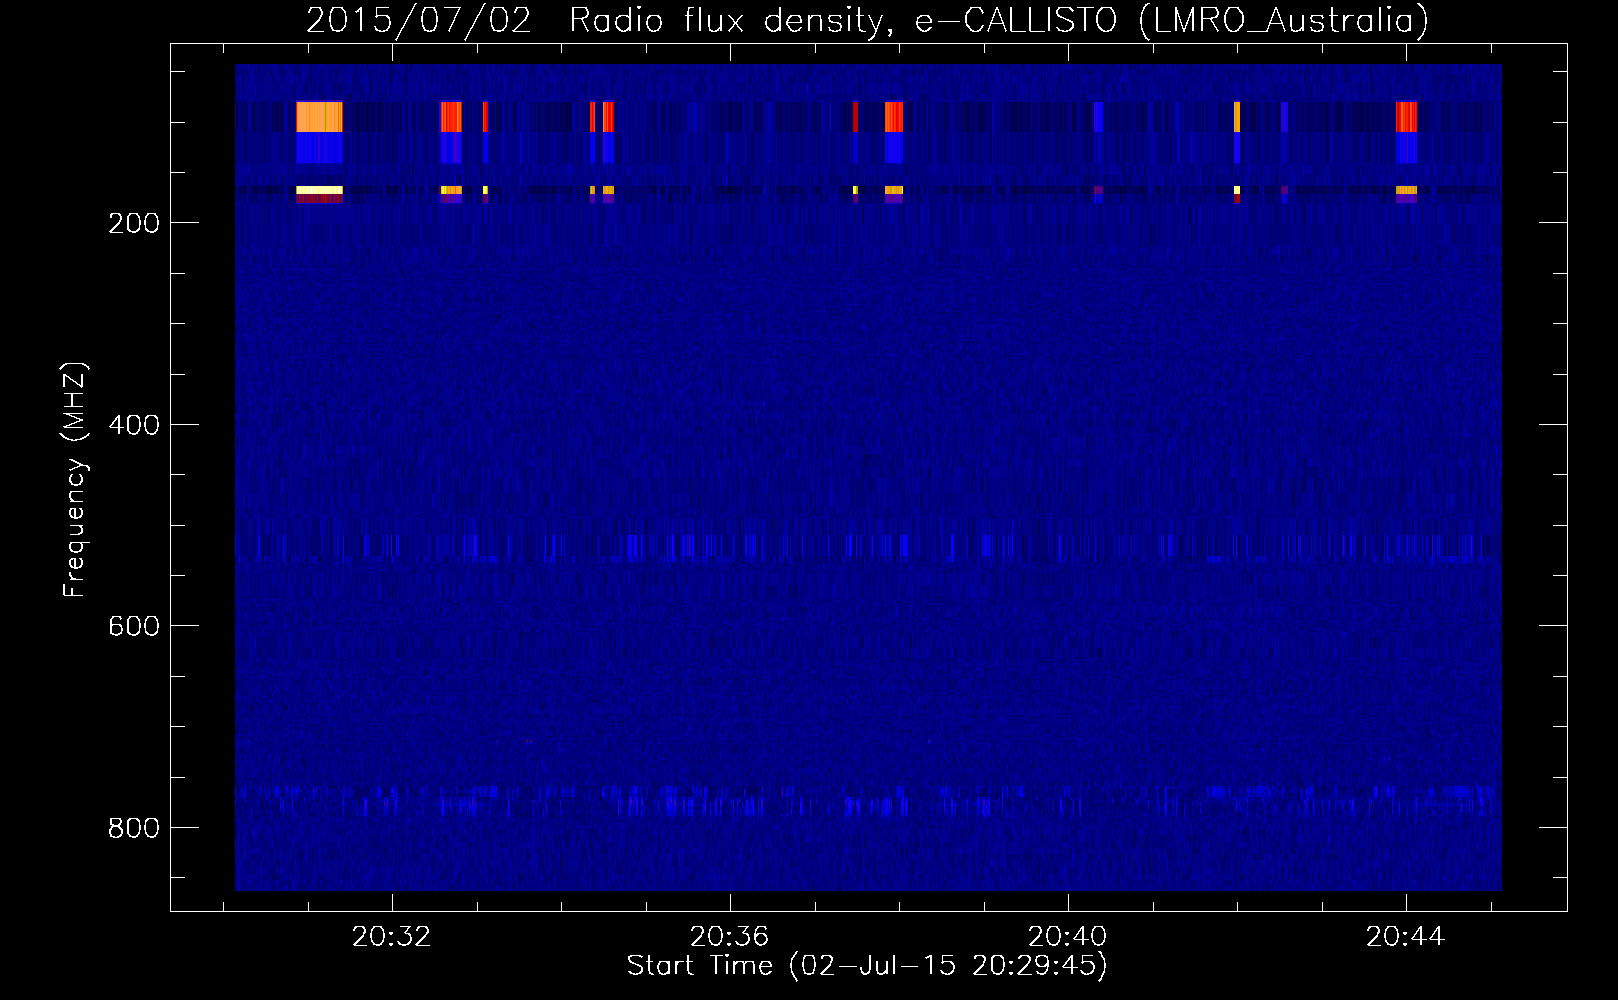Select the 800 frequency tick label
The width and height of the screenshot is (1618, 1000).
[134, 828]
